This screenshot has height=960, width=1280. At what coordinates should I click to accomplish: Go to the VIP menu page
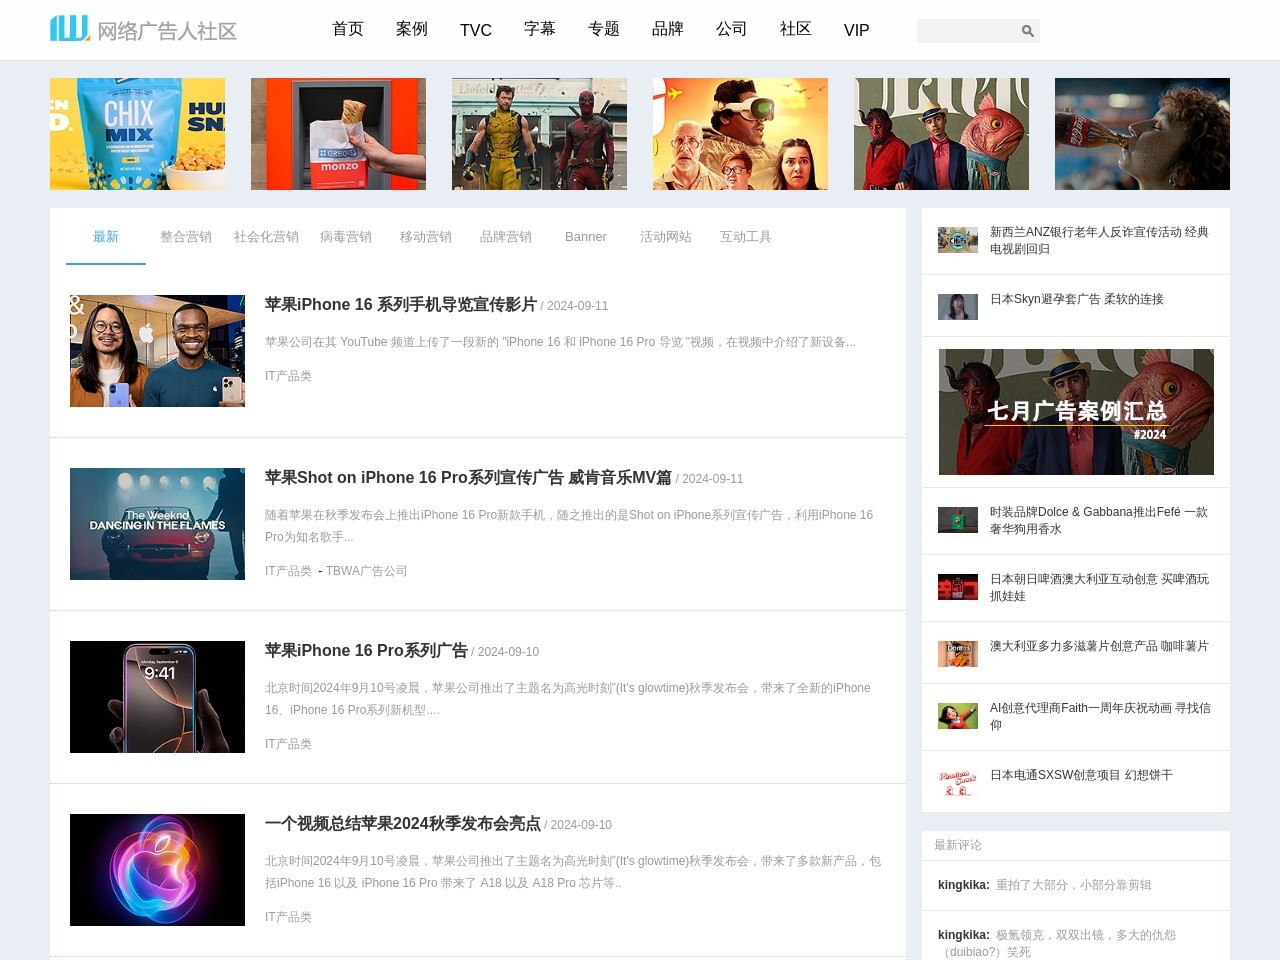click(x=856, y=30)
